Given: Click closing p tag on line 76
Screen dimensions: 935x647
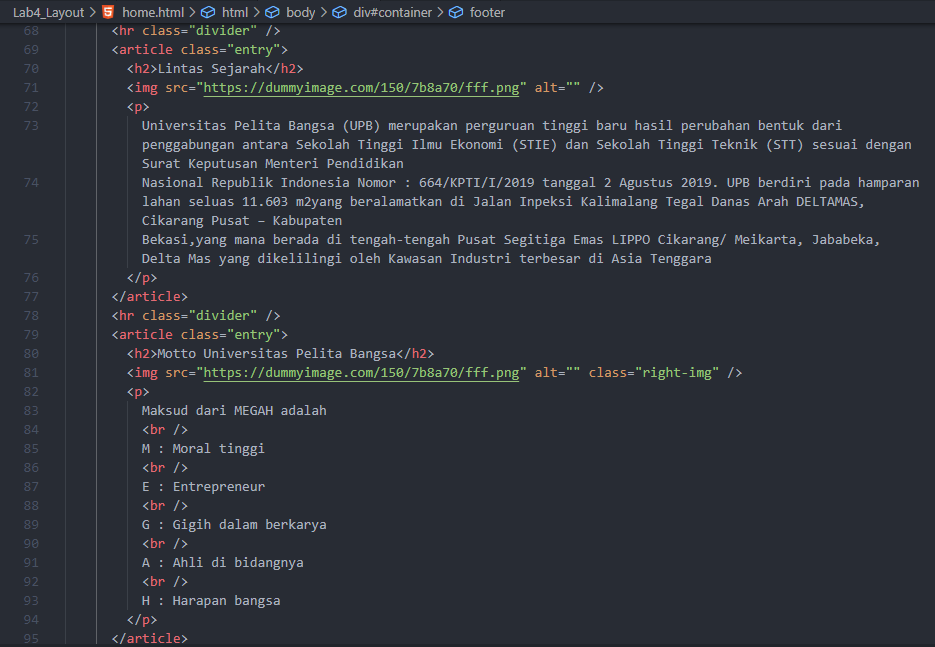Looking at the screenshot, I should point(141,278).
